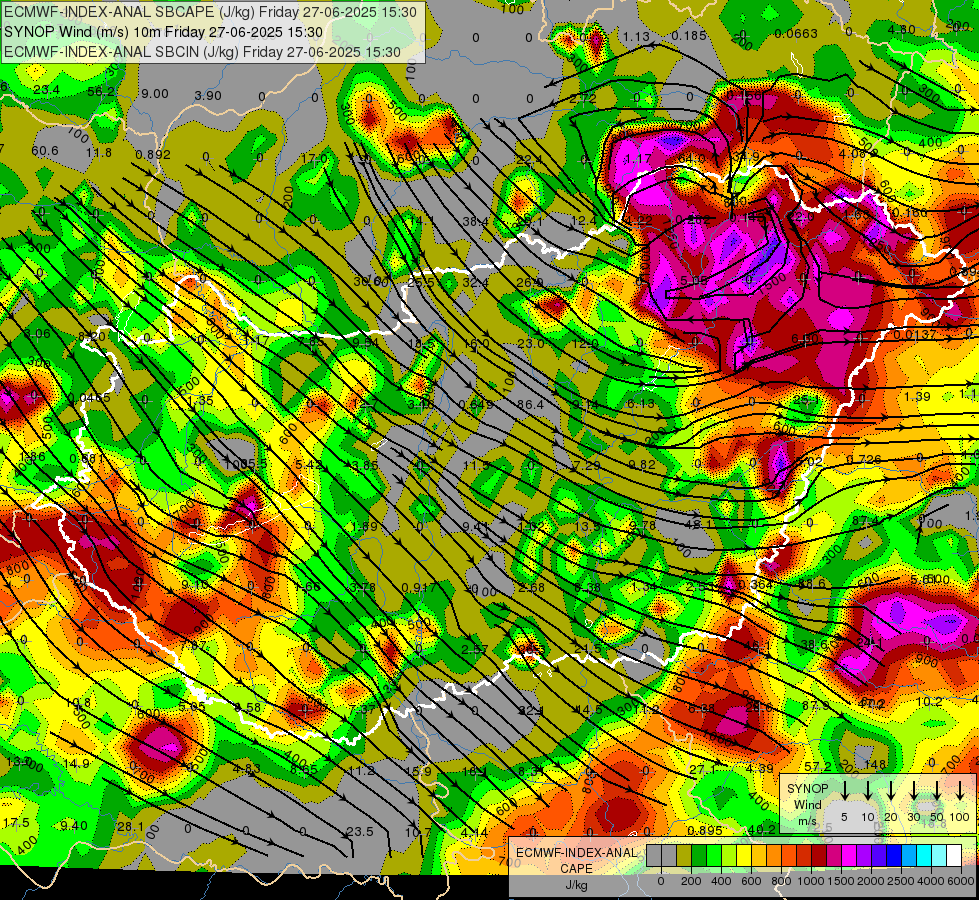Select the olive swatch in the CAPE color scale
This screenshot has height=900, width=979.
684,855
